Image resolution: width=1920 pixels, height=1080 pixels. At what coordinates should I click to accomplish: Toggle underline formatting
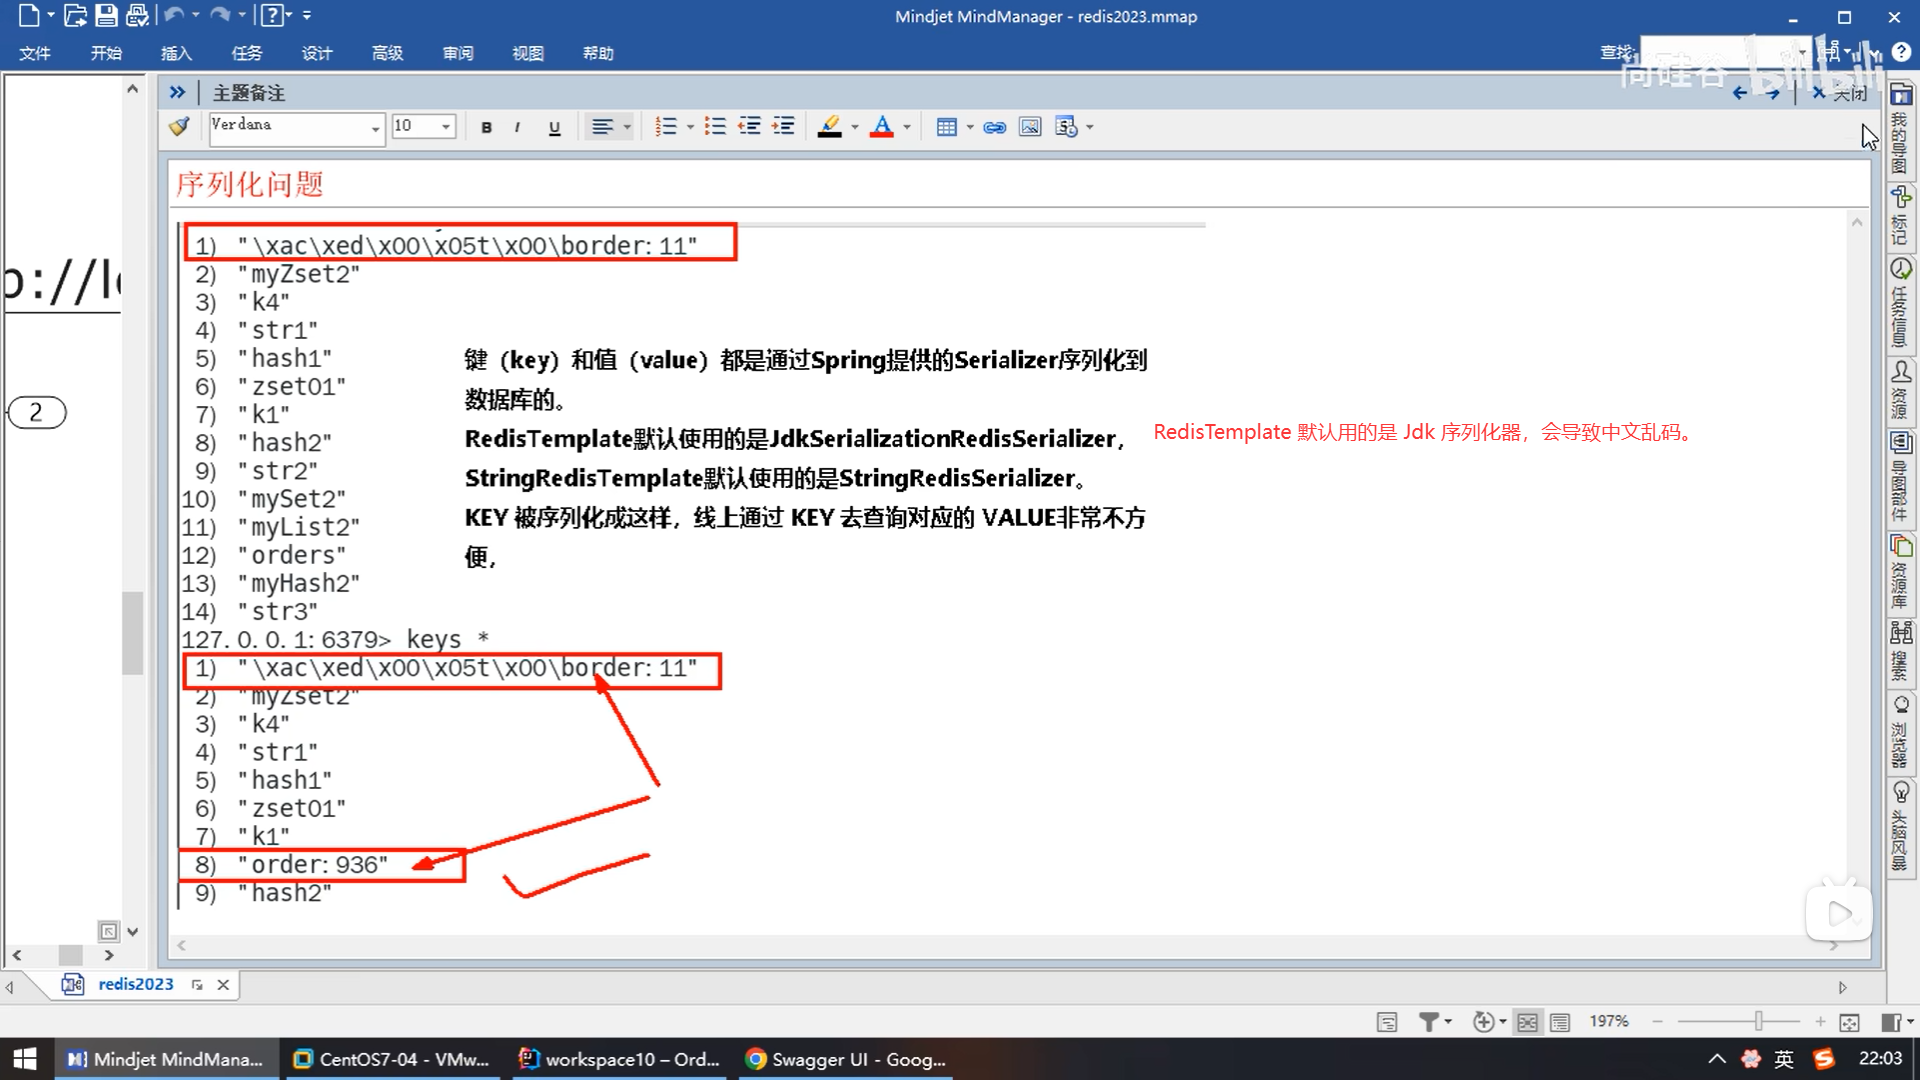point(554,127)
